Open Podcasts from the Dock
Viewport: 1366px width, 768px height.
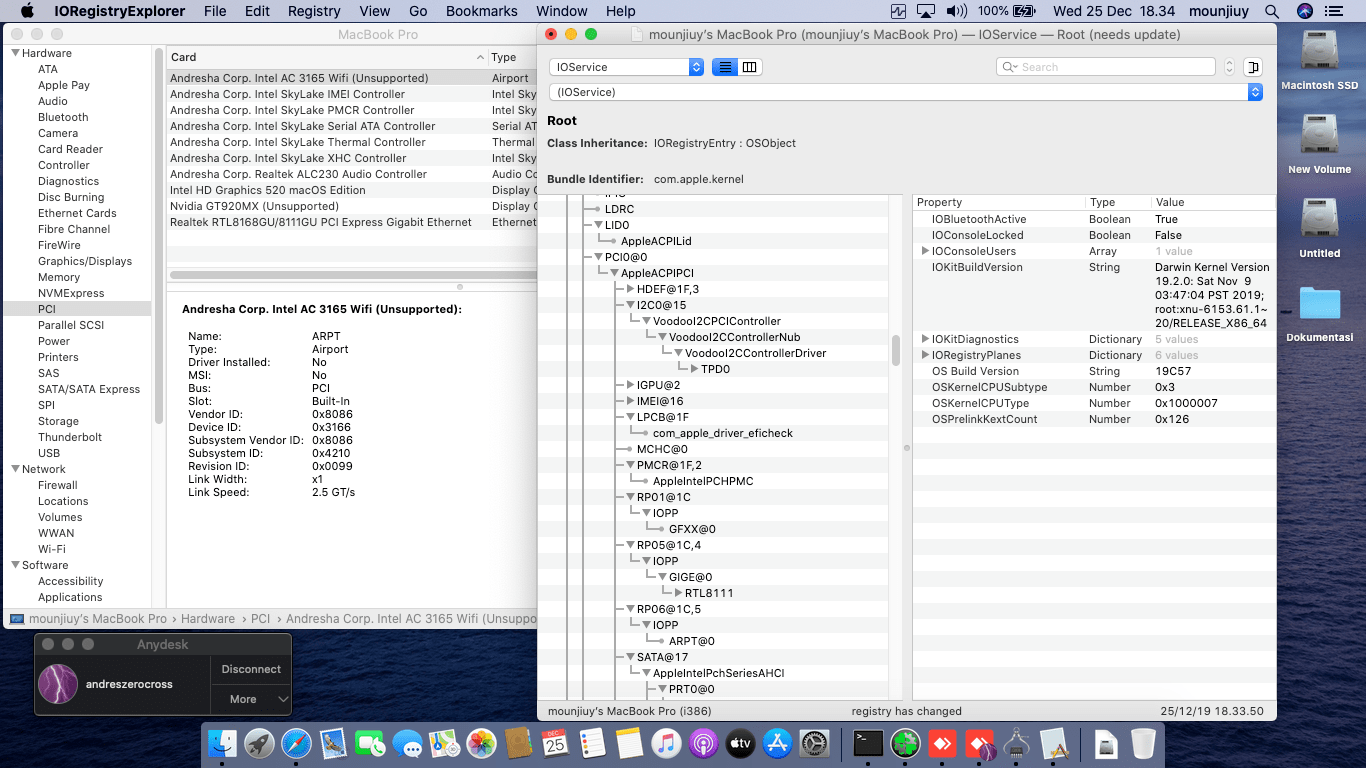tap(703, 743)
